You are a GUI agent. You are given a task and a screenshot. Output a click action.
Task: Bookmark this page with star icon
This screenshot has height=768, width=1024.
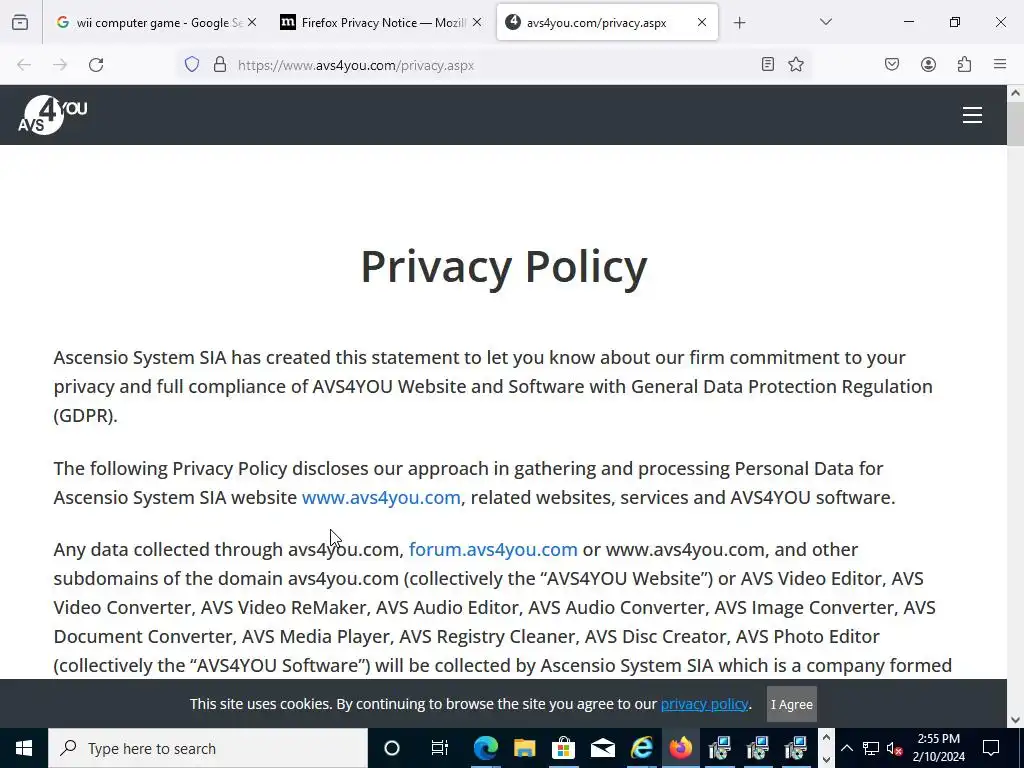795,64
